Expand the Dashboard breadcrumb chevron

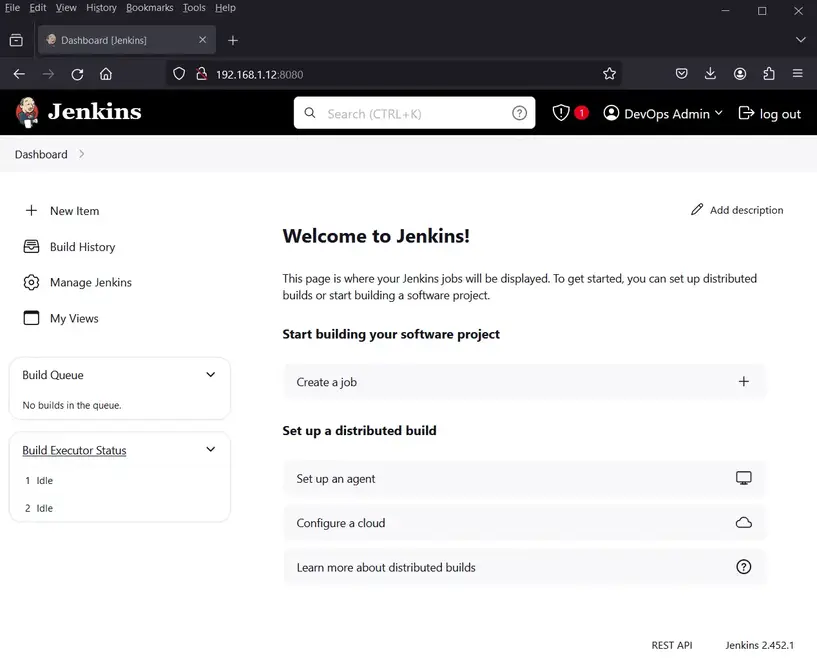pyautogui.click(x=81, y=155)
